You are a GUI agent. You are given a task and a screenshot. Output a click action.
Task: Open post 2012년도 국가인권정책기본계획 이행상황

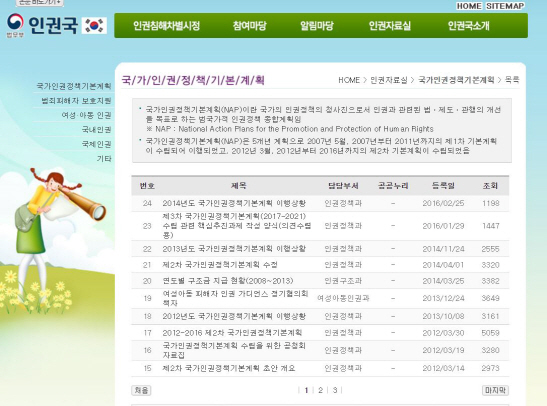(234, 316)
